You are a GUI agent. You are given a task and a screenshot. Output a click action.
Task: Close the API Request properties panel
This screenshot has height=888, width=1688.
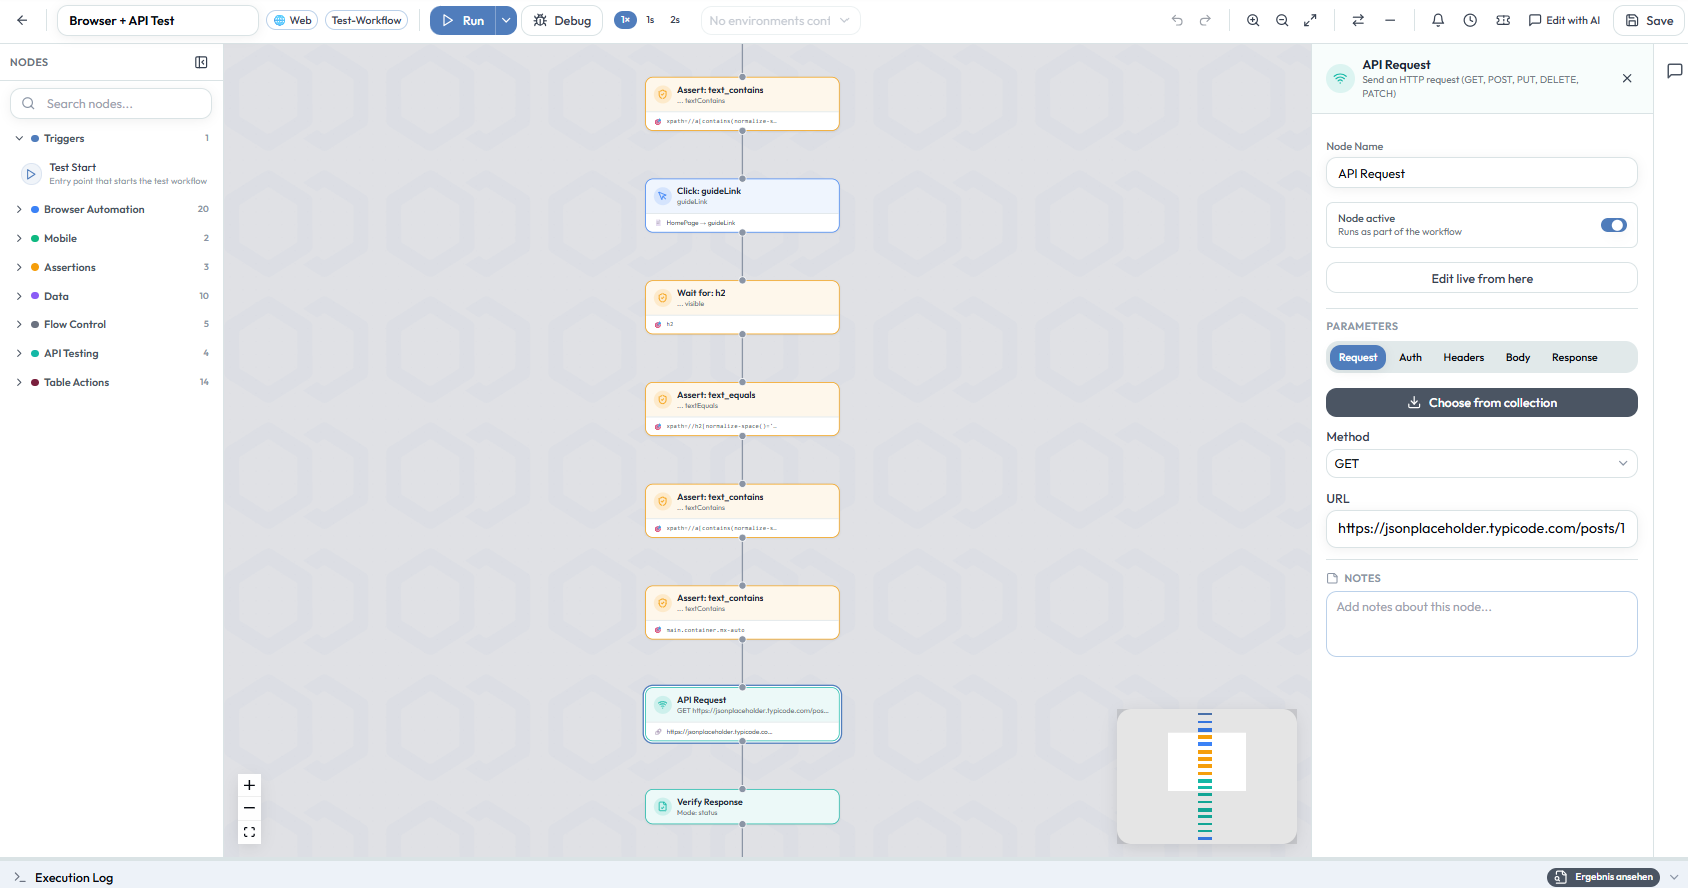coord(1627,78)
